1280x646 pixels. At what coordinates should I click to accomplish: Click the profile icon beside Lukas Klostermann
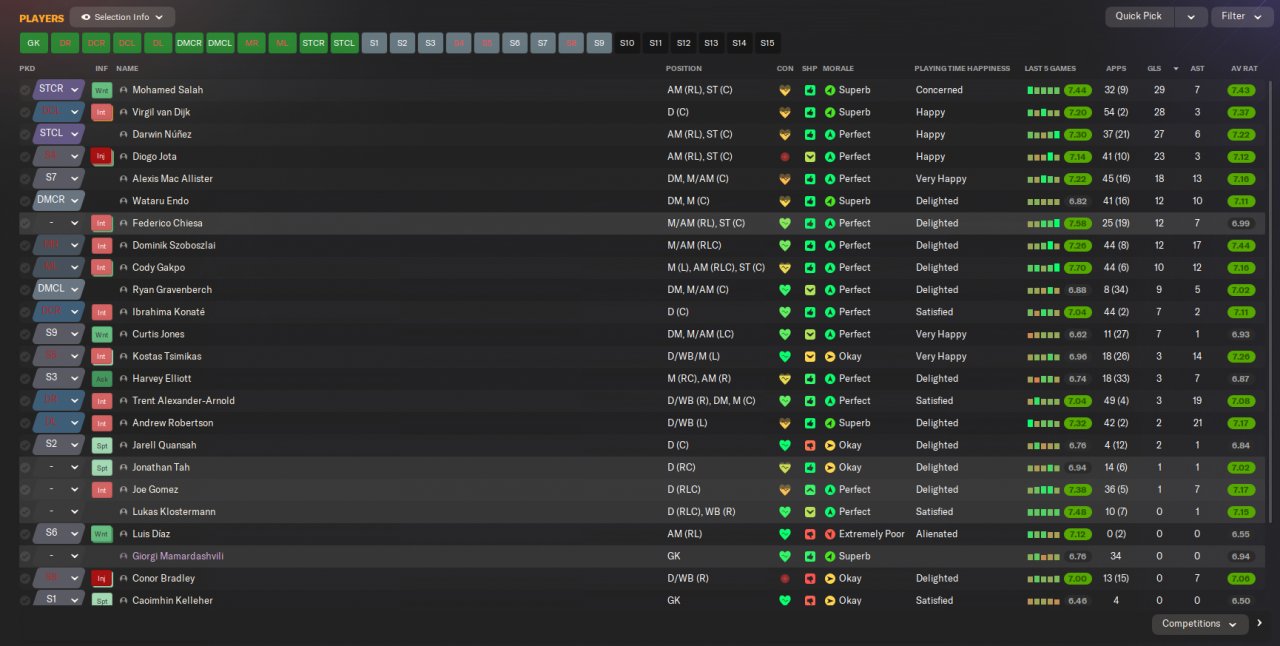(x=124, y=512)
